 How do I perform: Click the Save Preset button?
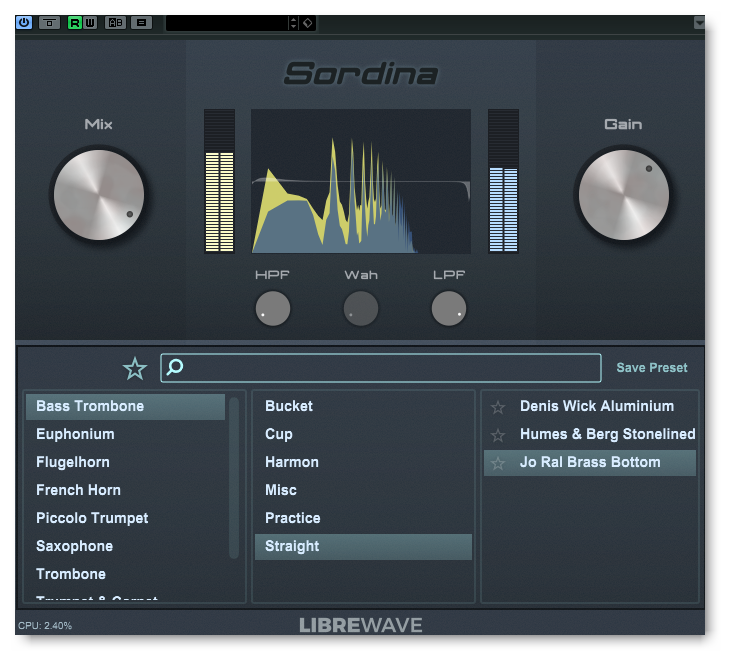pos(652,368)
